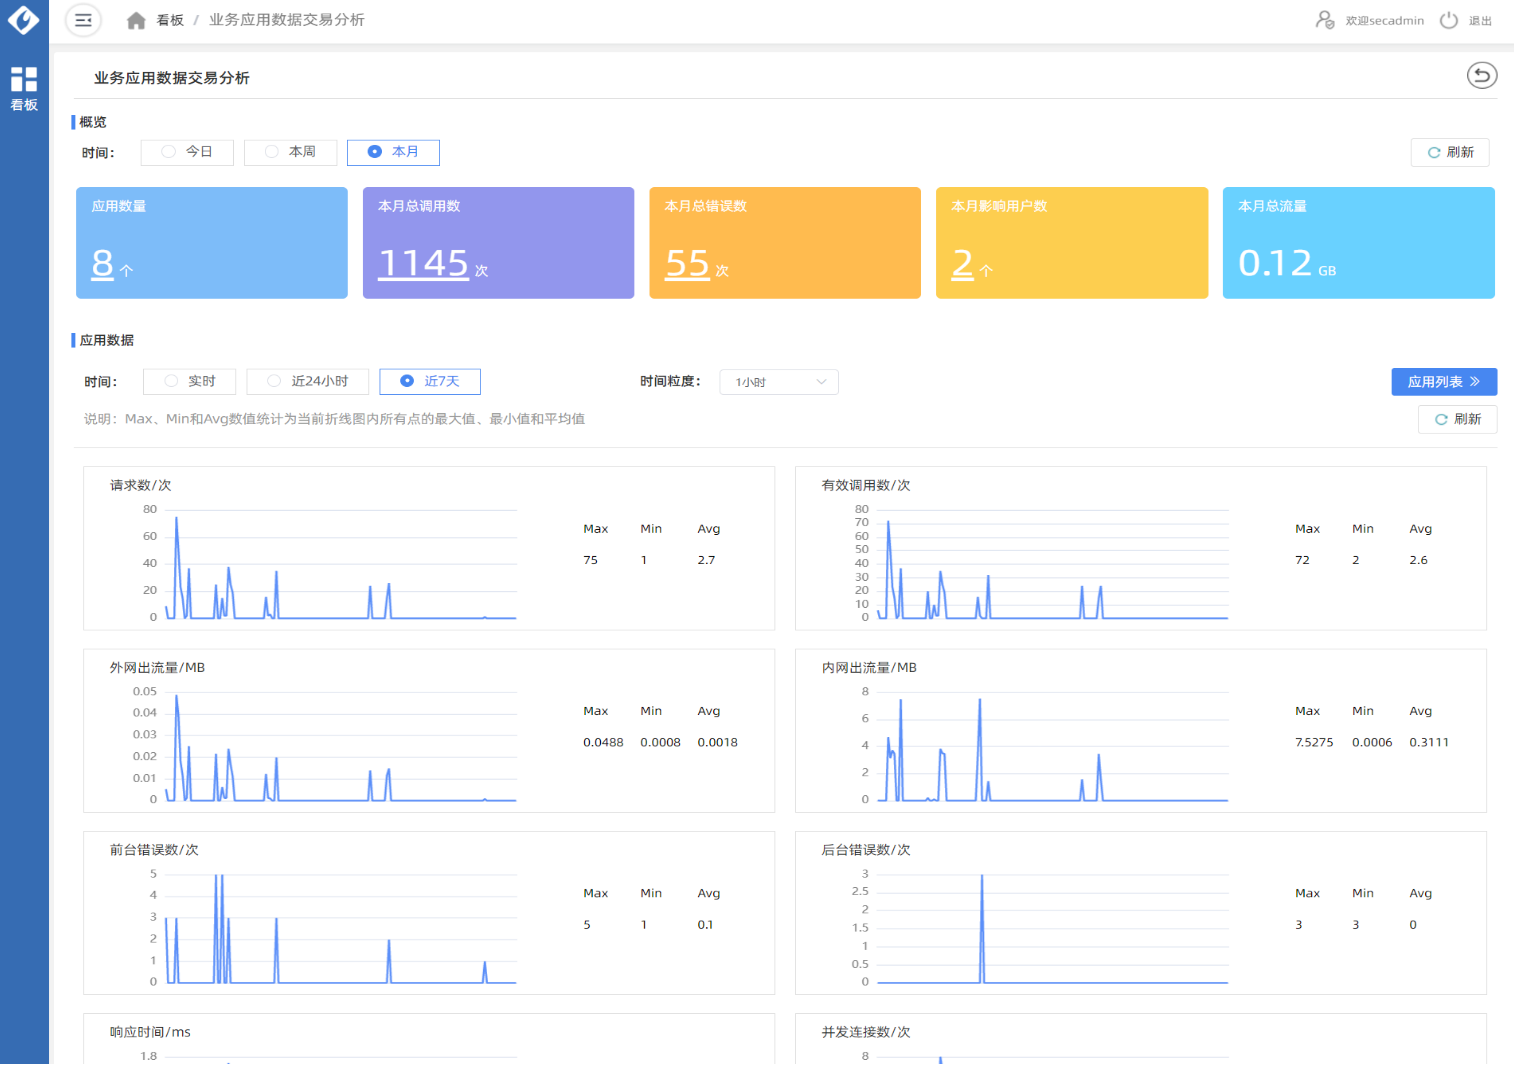Select the 本月 time radio option
This screenshot has width=1515, height=1065.
coord(393,152)
